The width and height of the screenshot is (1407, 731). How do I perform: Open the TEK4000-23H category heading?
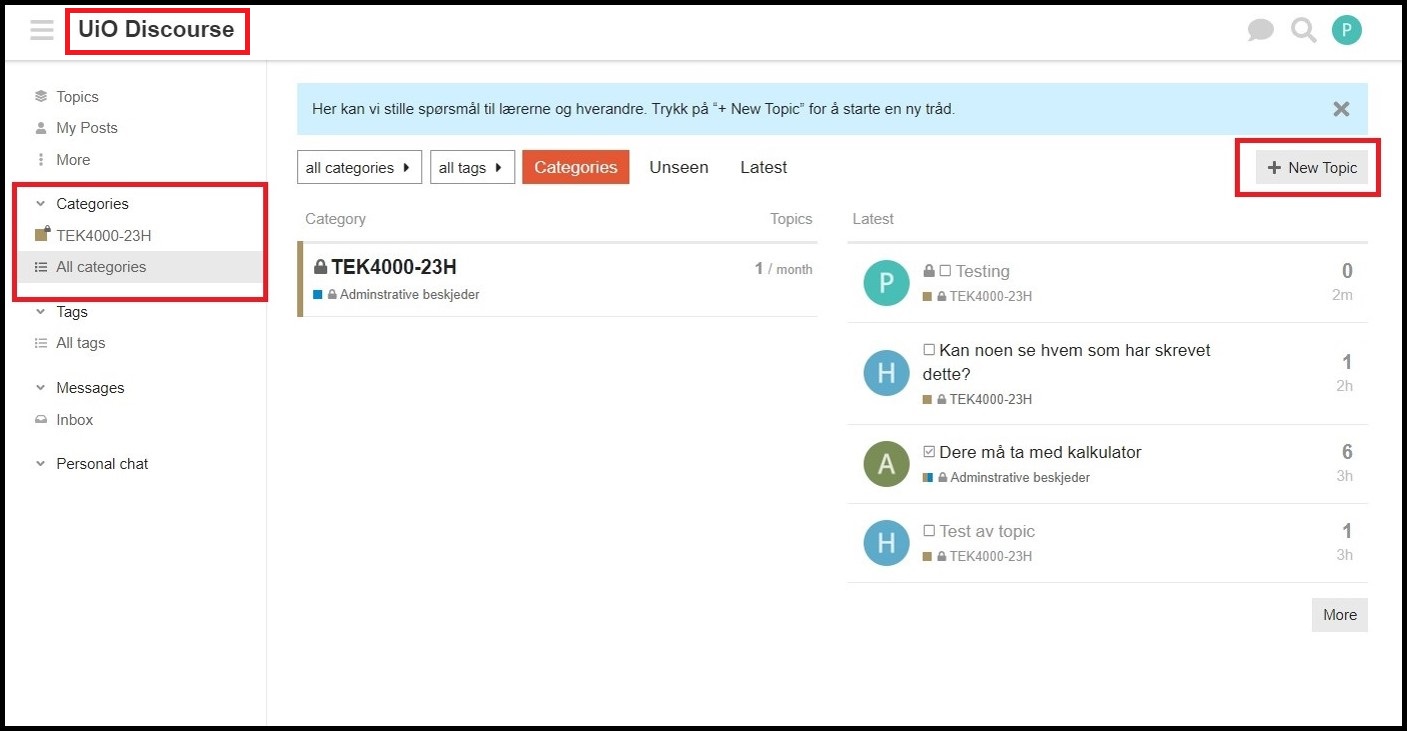(x=394, y=267)
